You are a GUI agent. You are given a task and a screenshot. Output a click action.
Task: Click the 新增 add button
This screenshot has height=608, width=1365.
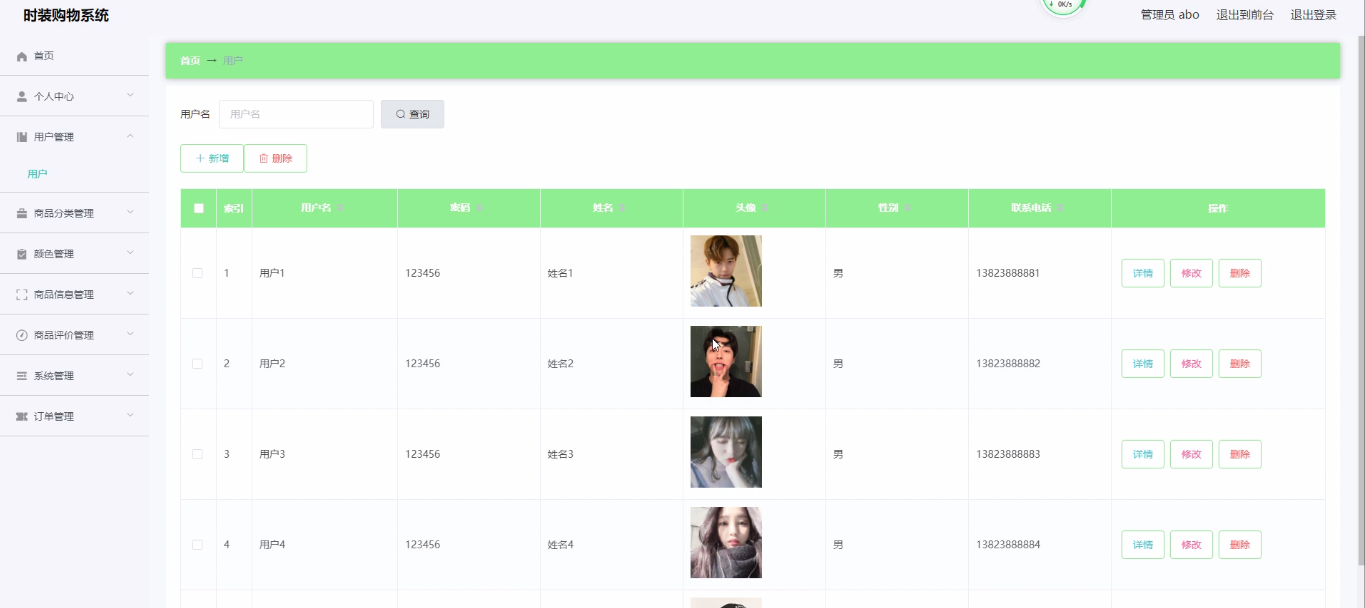[212, 158]
